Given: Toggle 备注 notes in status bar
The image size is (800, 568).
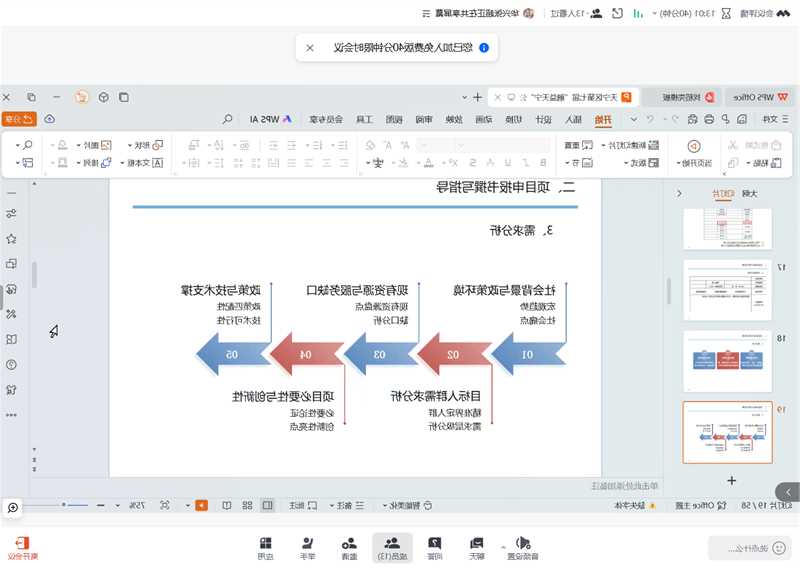Looking at the screenshot, I should tap(346, 505).
